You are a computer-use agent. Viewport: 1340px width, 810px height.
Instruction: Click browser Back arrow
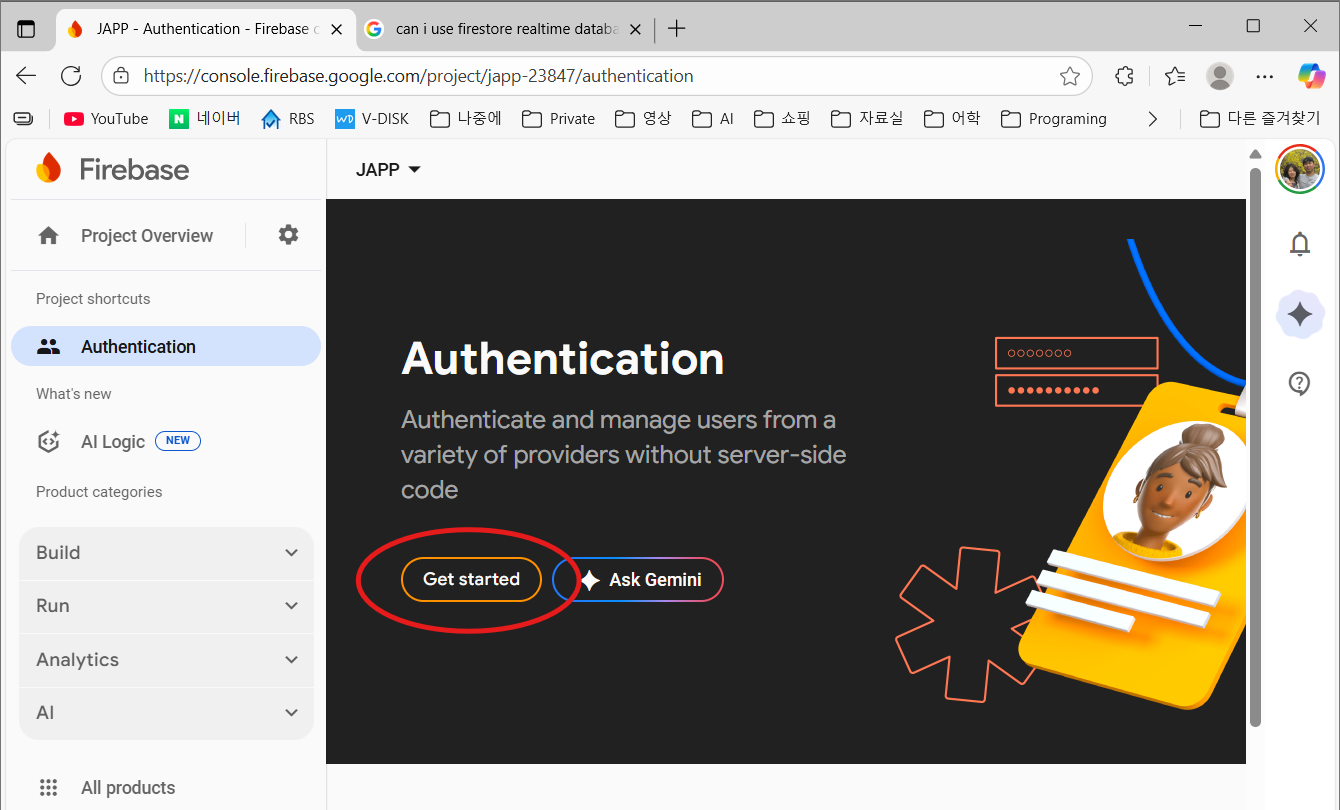click(26, 76)
